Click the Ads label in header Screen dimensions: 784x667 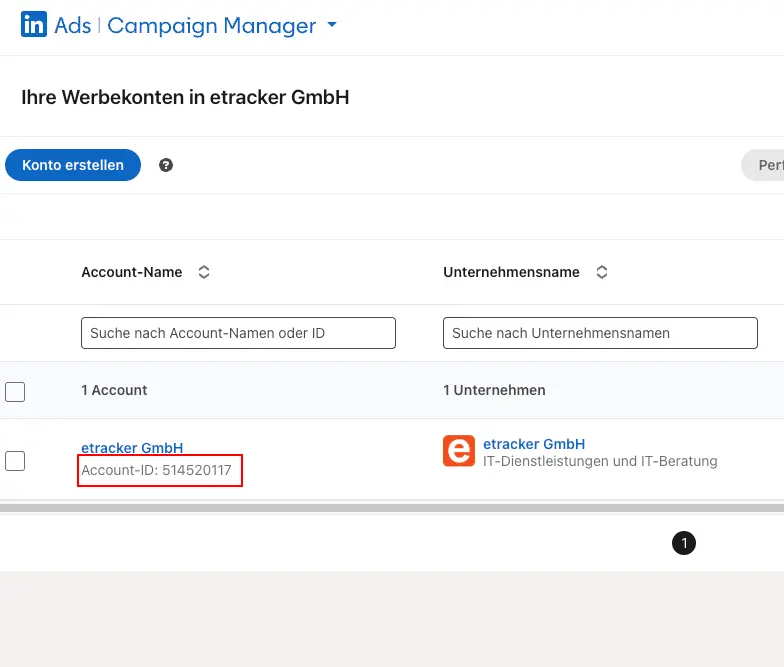pos(73,26)
